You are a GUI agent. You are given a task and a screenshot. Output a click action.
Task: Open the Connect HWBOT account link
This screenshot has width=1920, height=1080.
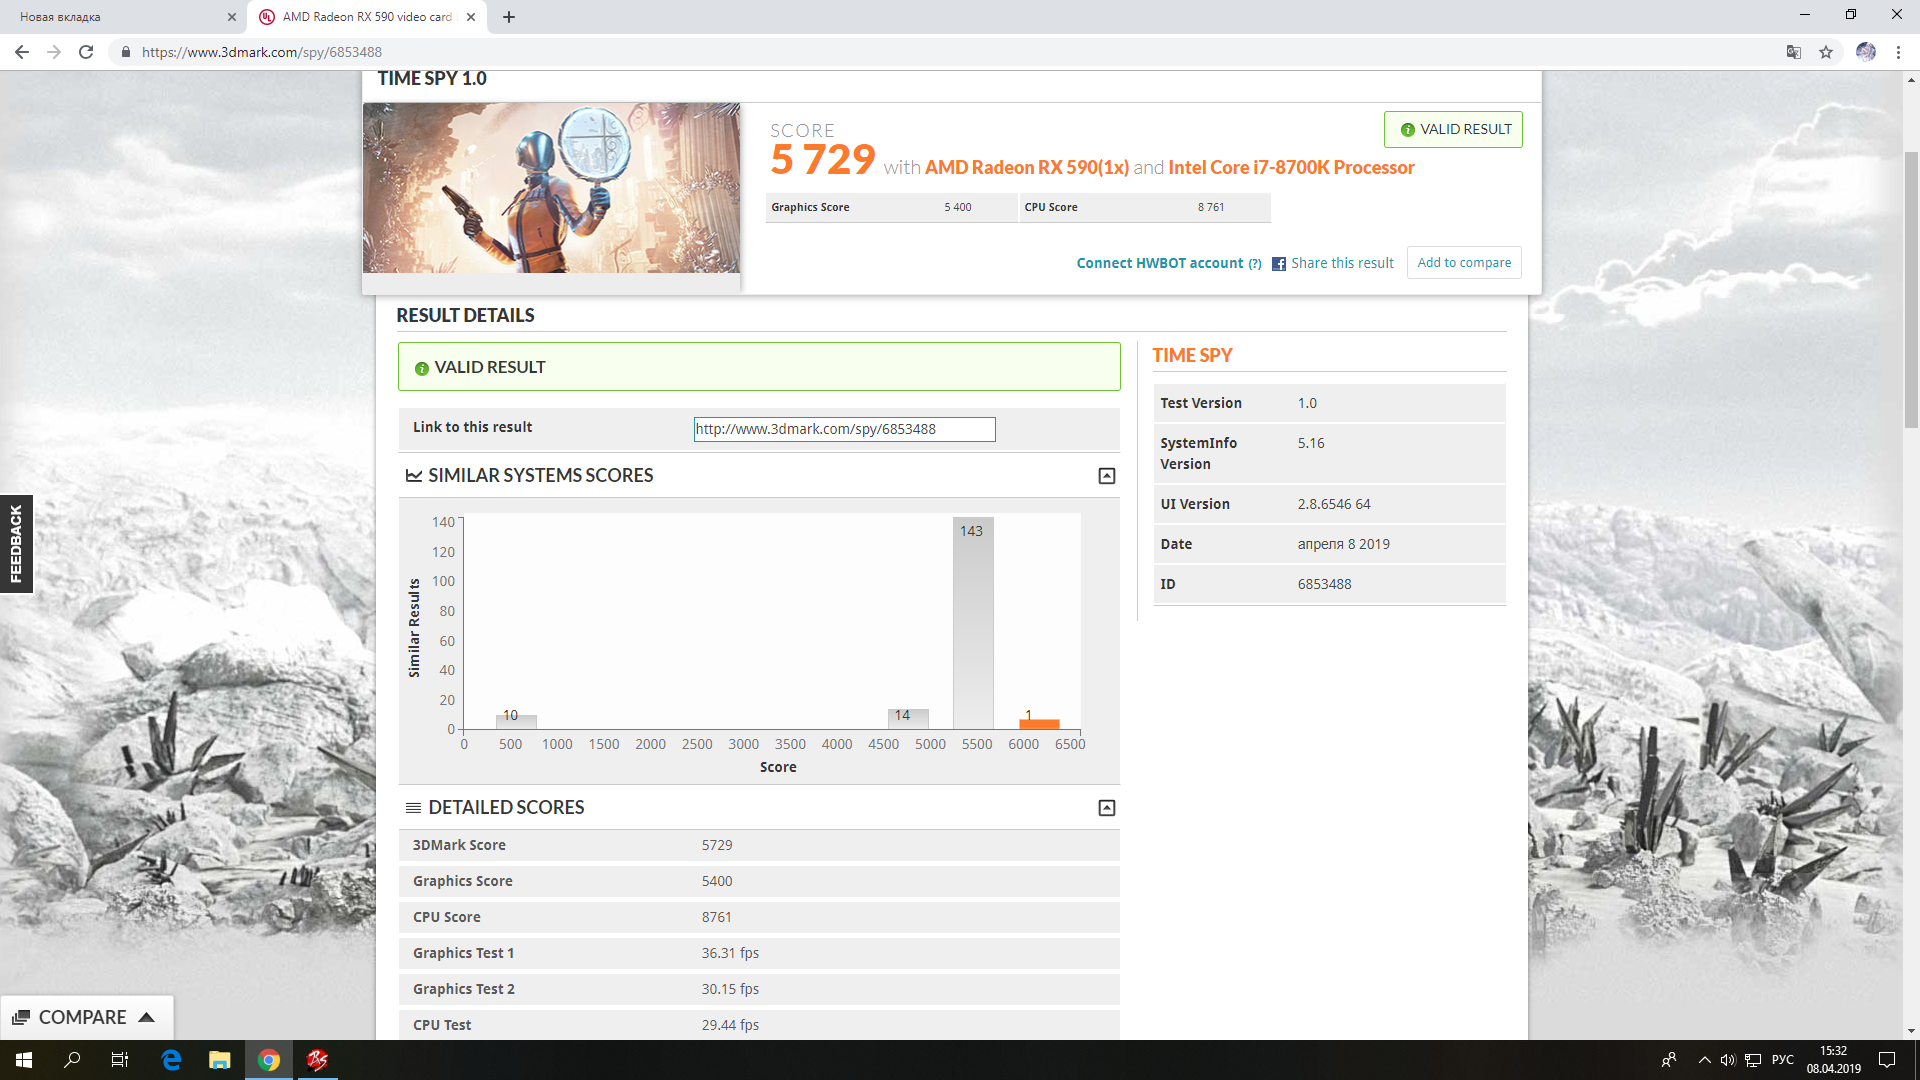pyautogui.click(x=1159, y=263)
